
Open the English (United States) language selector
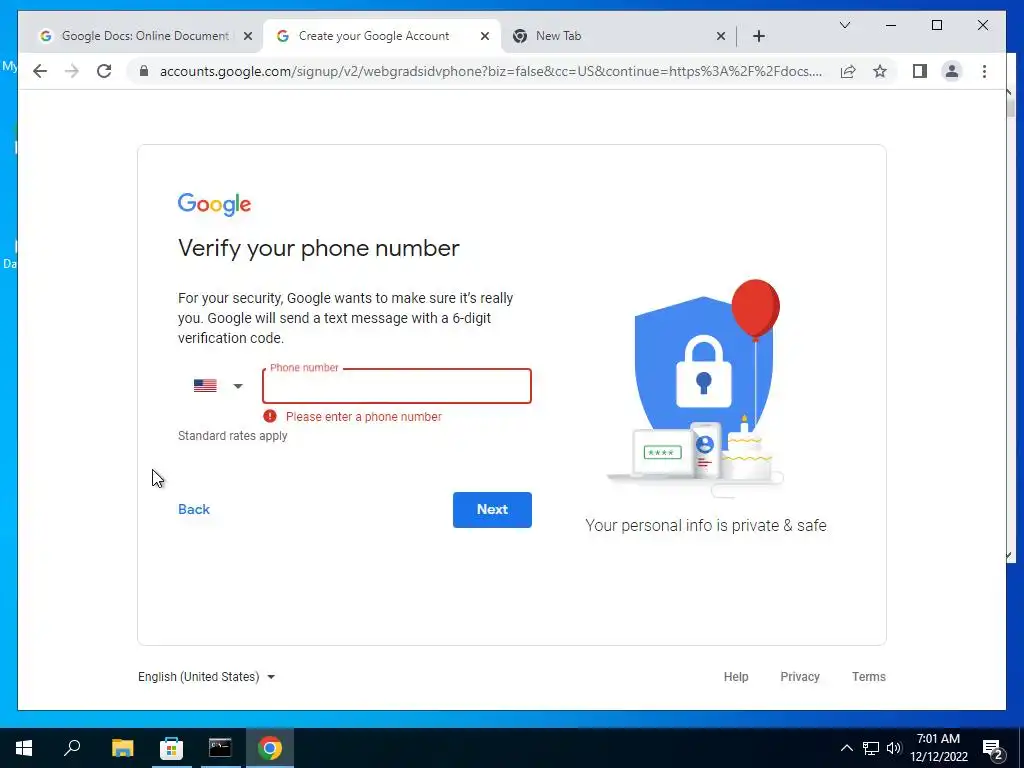(206, 677)
